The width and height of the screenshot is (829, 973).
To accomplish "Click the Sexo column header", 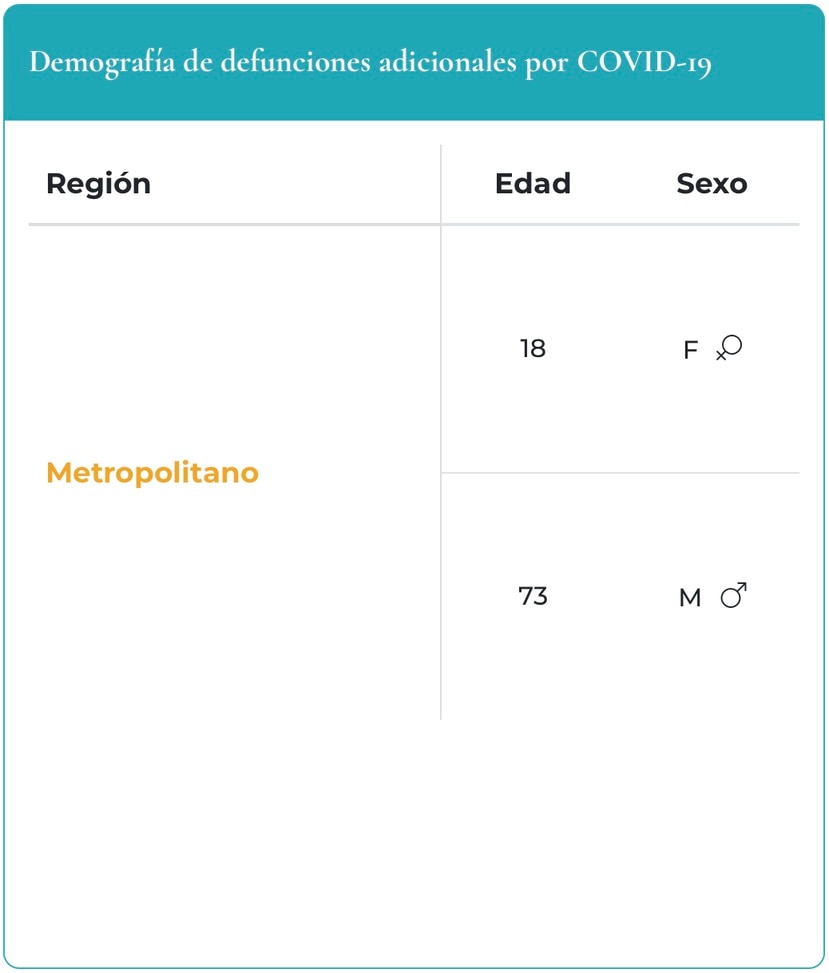I will tap(712, 184).
